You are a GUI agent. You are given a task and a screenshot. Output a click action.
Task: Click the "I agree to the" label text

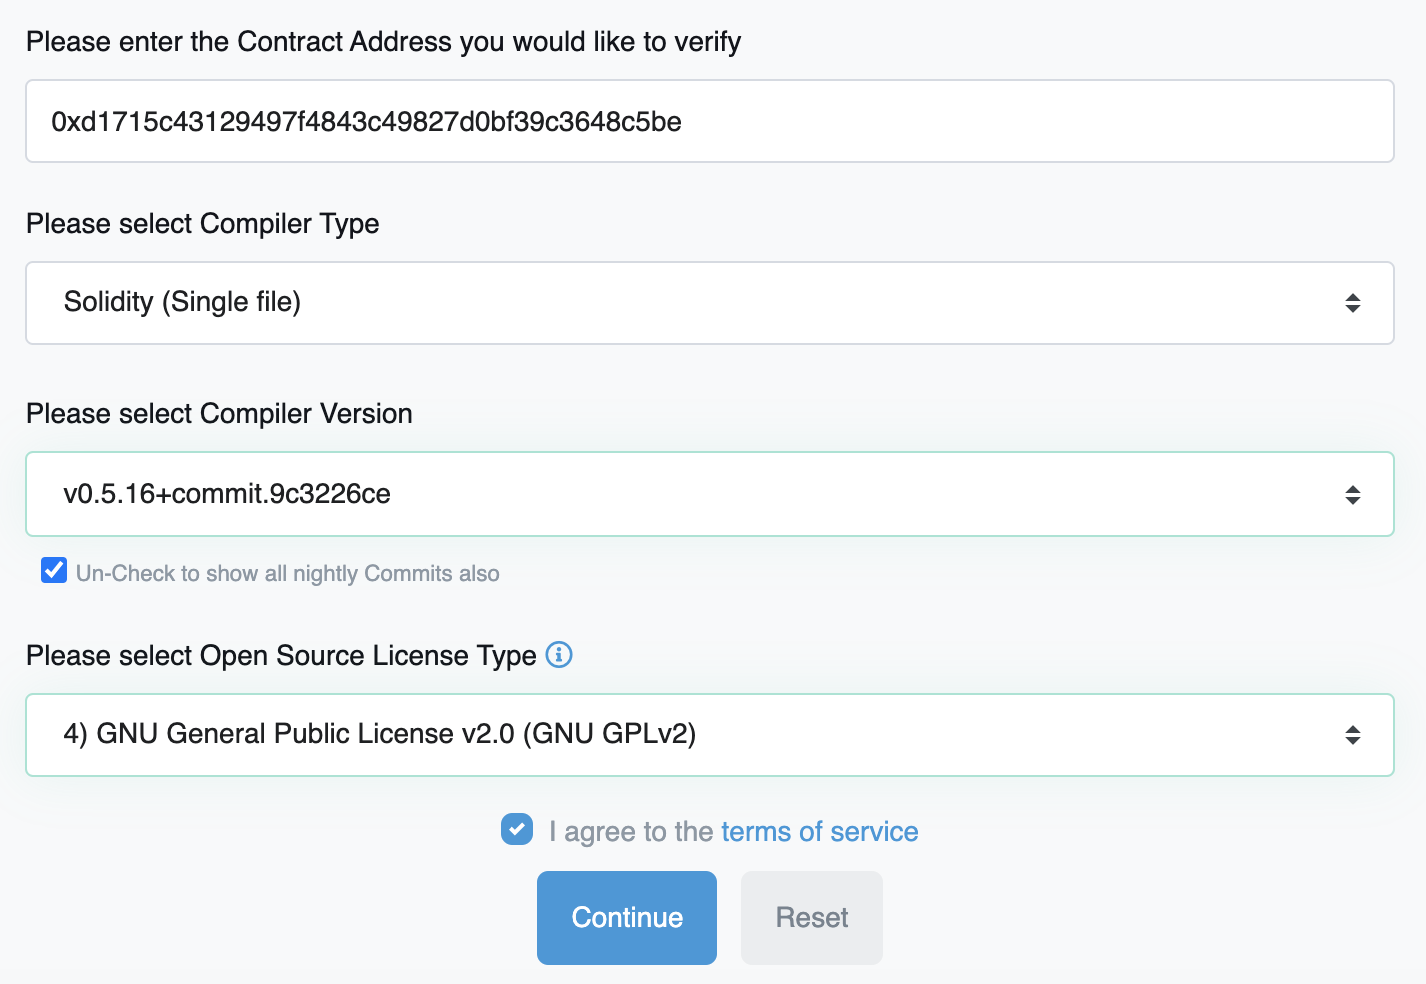click(x=630, y=832)
